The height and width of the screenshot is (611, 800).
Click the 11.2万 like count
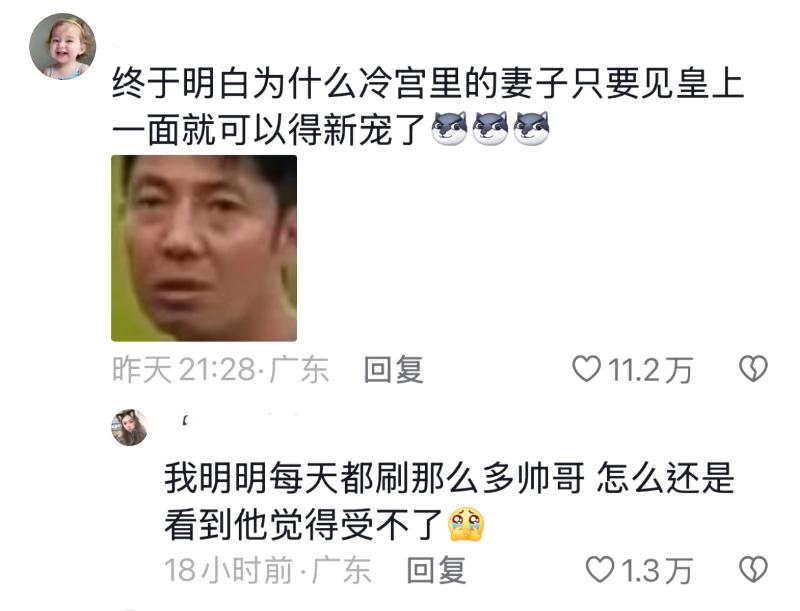coord(650,370)
